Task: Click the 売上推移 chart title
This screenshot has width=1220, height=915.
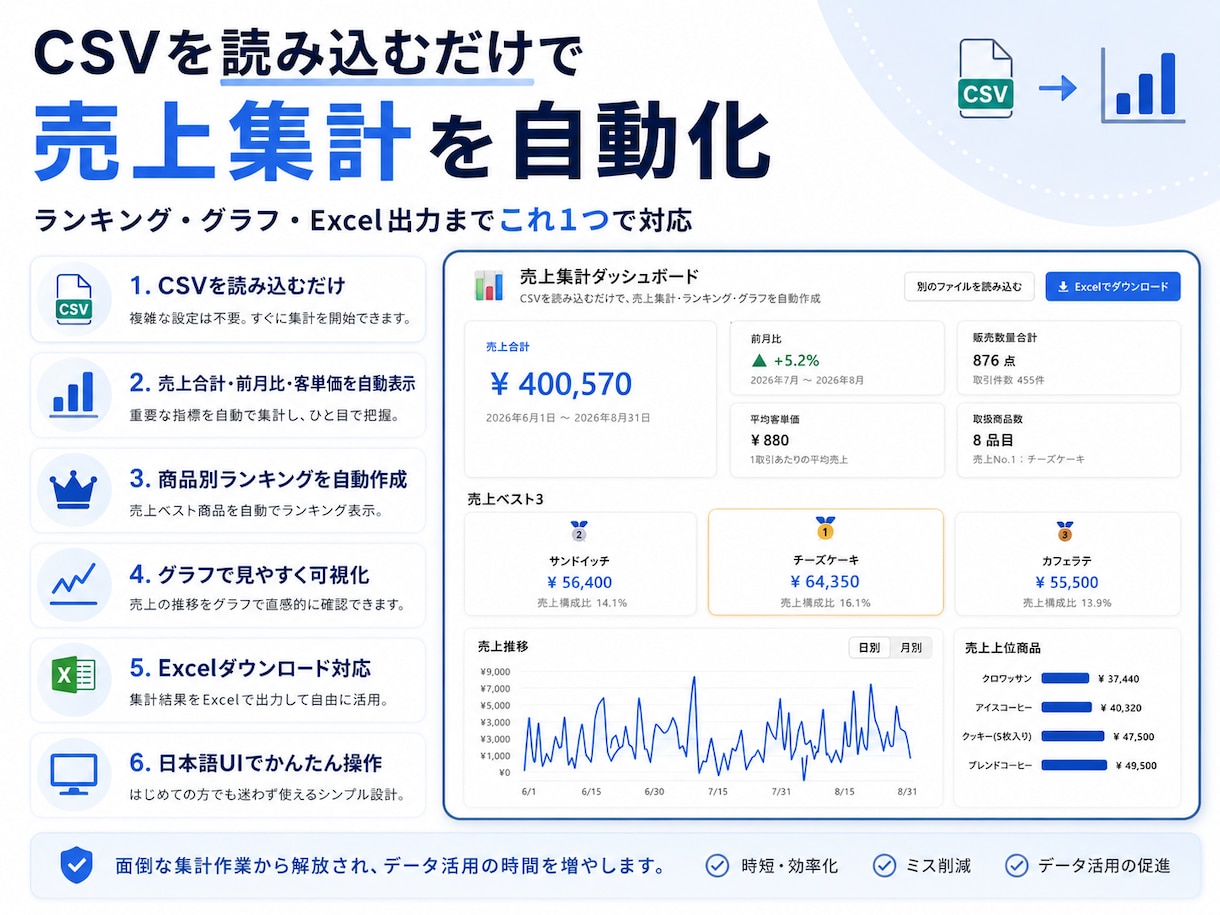Action: 503,647
